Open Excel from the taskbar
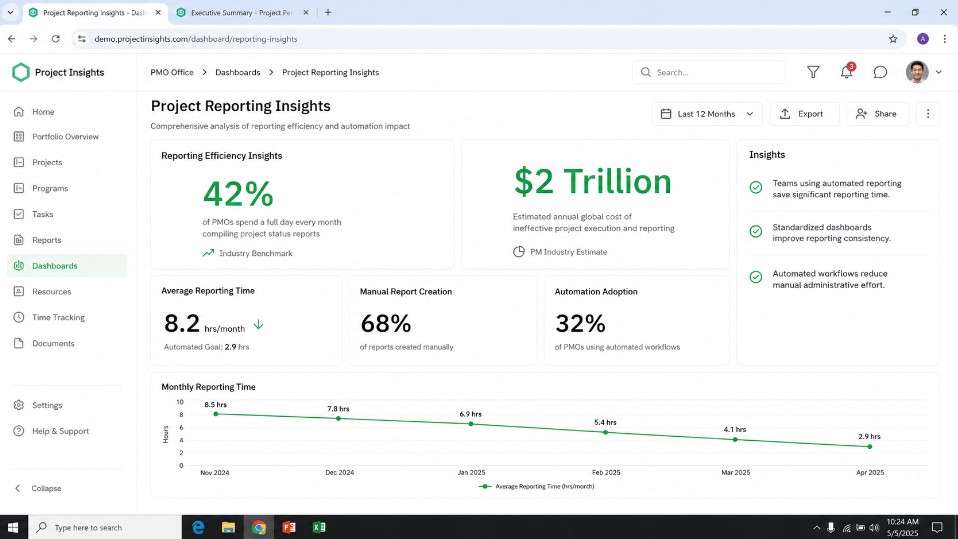The height and width of the screenshot is (539, 958). point(318,527)
